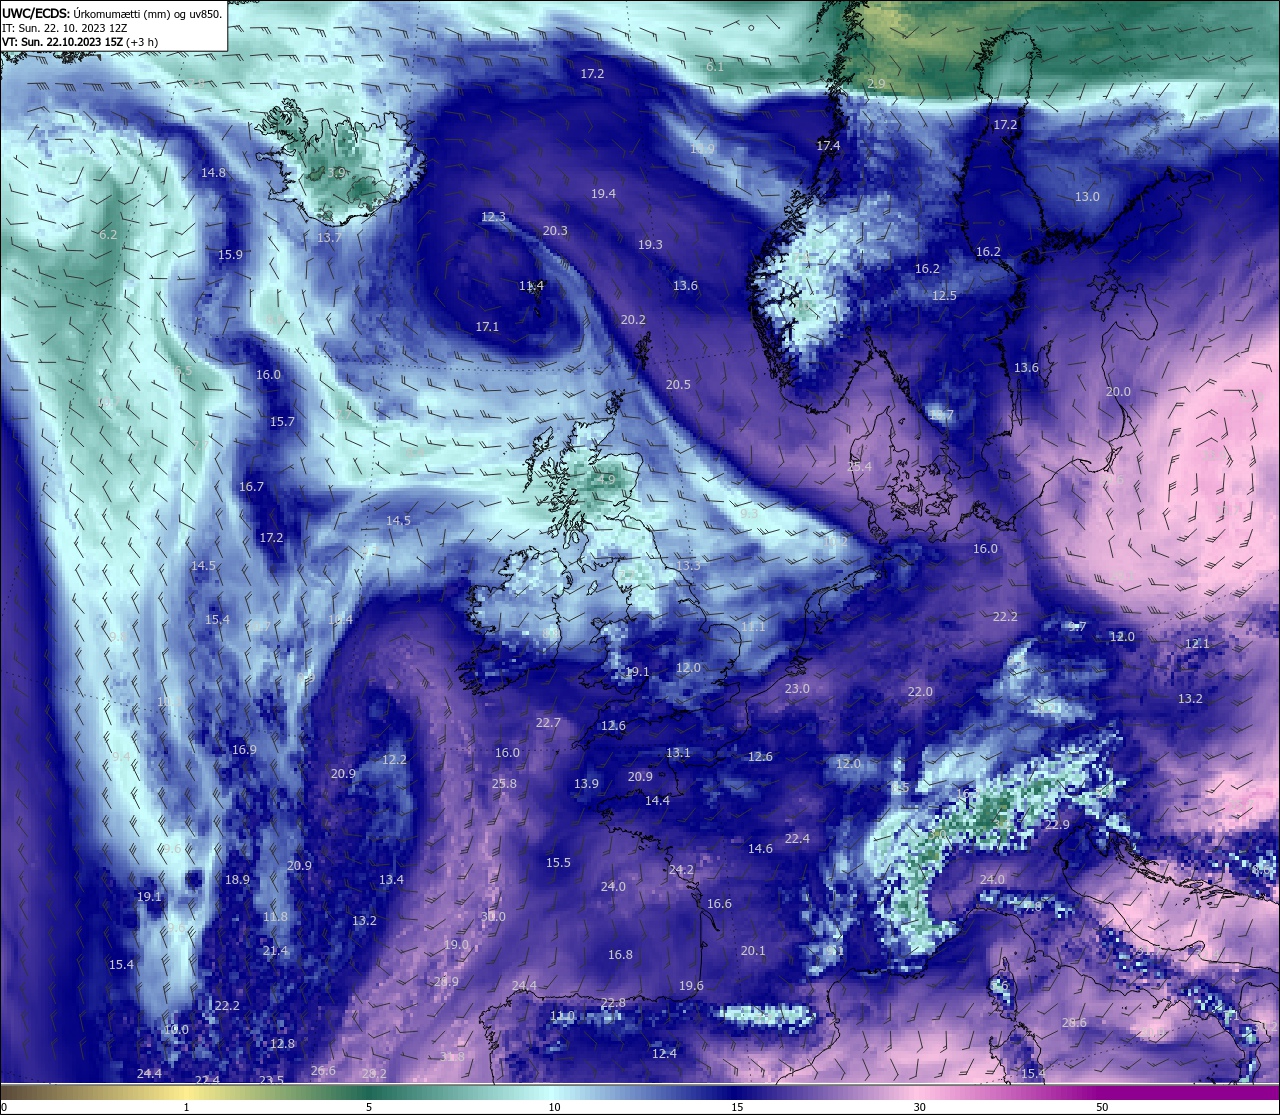Click the 13.0 value

click(1087, 197)
